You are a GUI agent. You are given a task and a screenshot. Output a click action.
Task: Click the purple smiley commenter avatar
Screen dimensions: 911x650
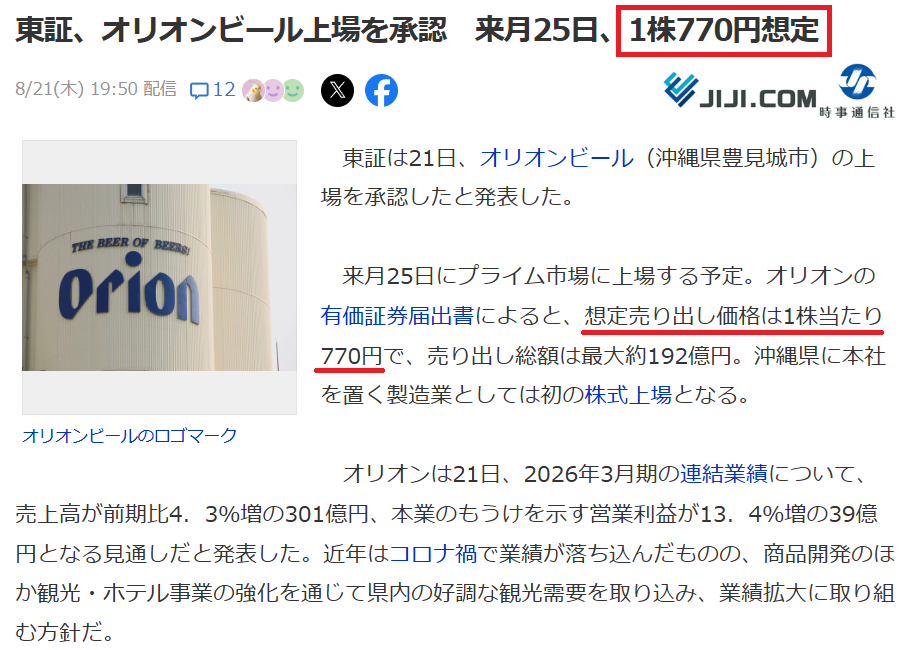(273, 91)
